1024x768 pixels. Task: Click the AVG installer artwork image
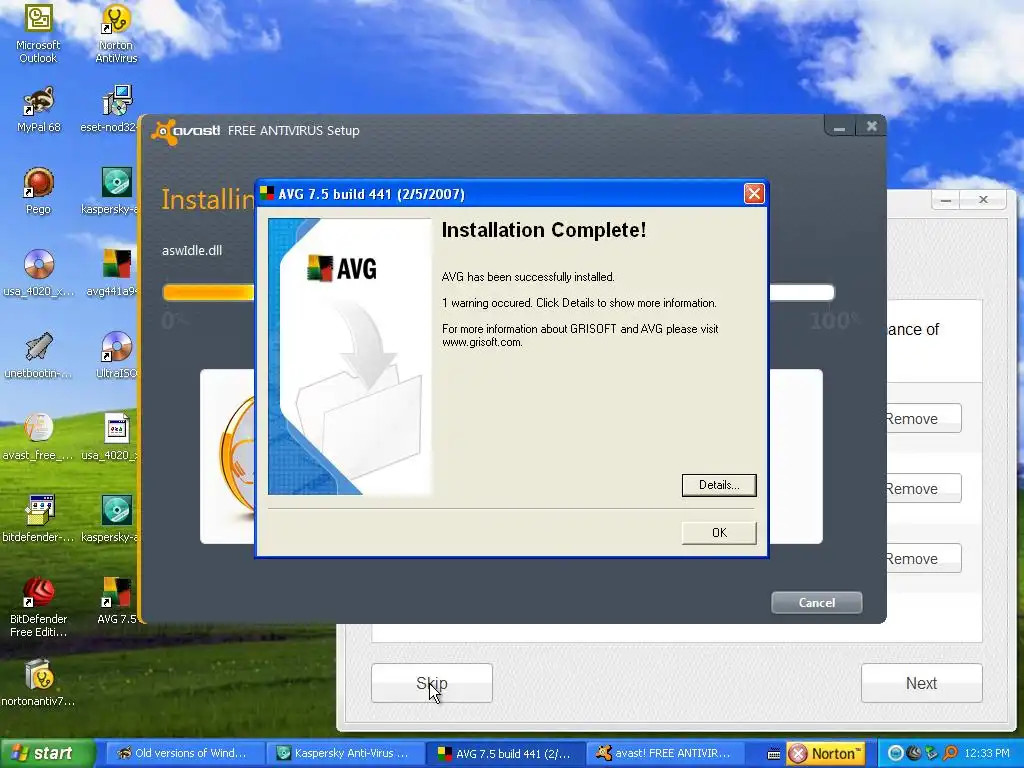(x=350, y=357)
